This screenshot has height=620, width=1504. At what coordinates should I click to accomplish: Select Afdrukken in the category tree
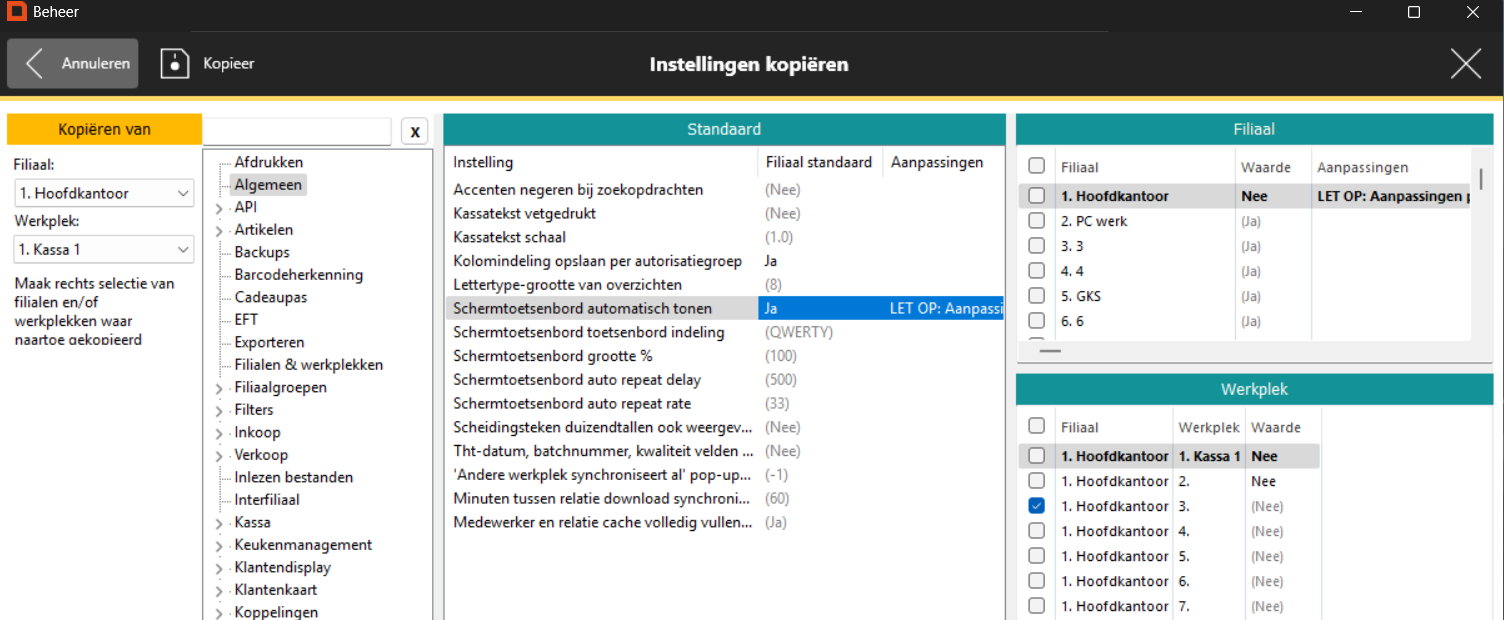(x=268, y=162)
